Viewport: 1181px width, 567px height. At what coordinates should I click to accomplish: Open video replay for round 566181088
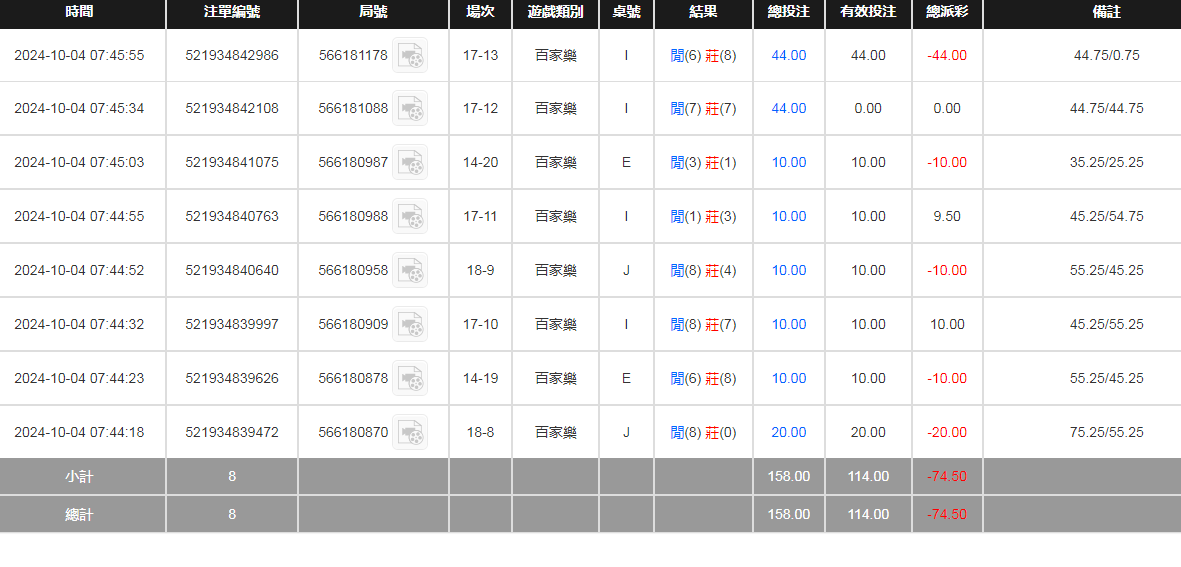click(x=410, y=108)
